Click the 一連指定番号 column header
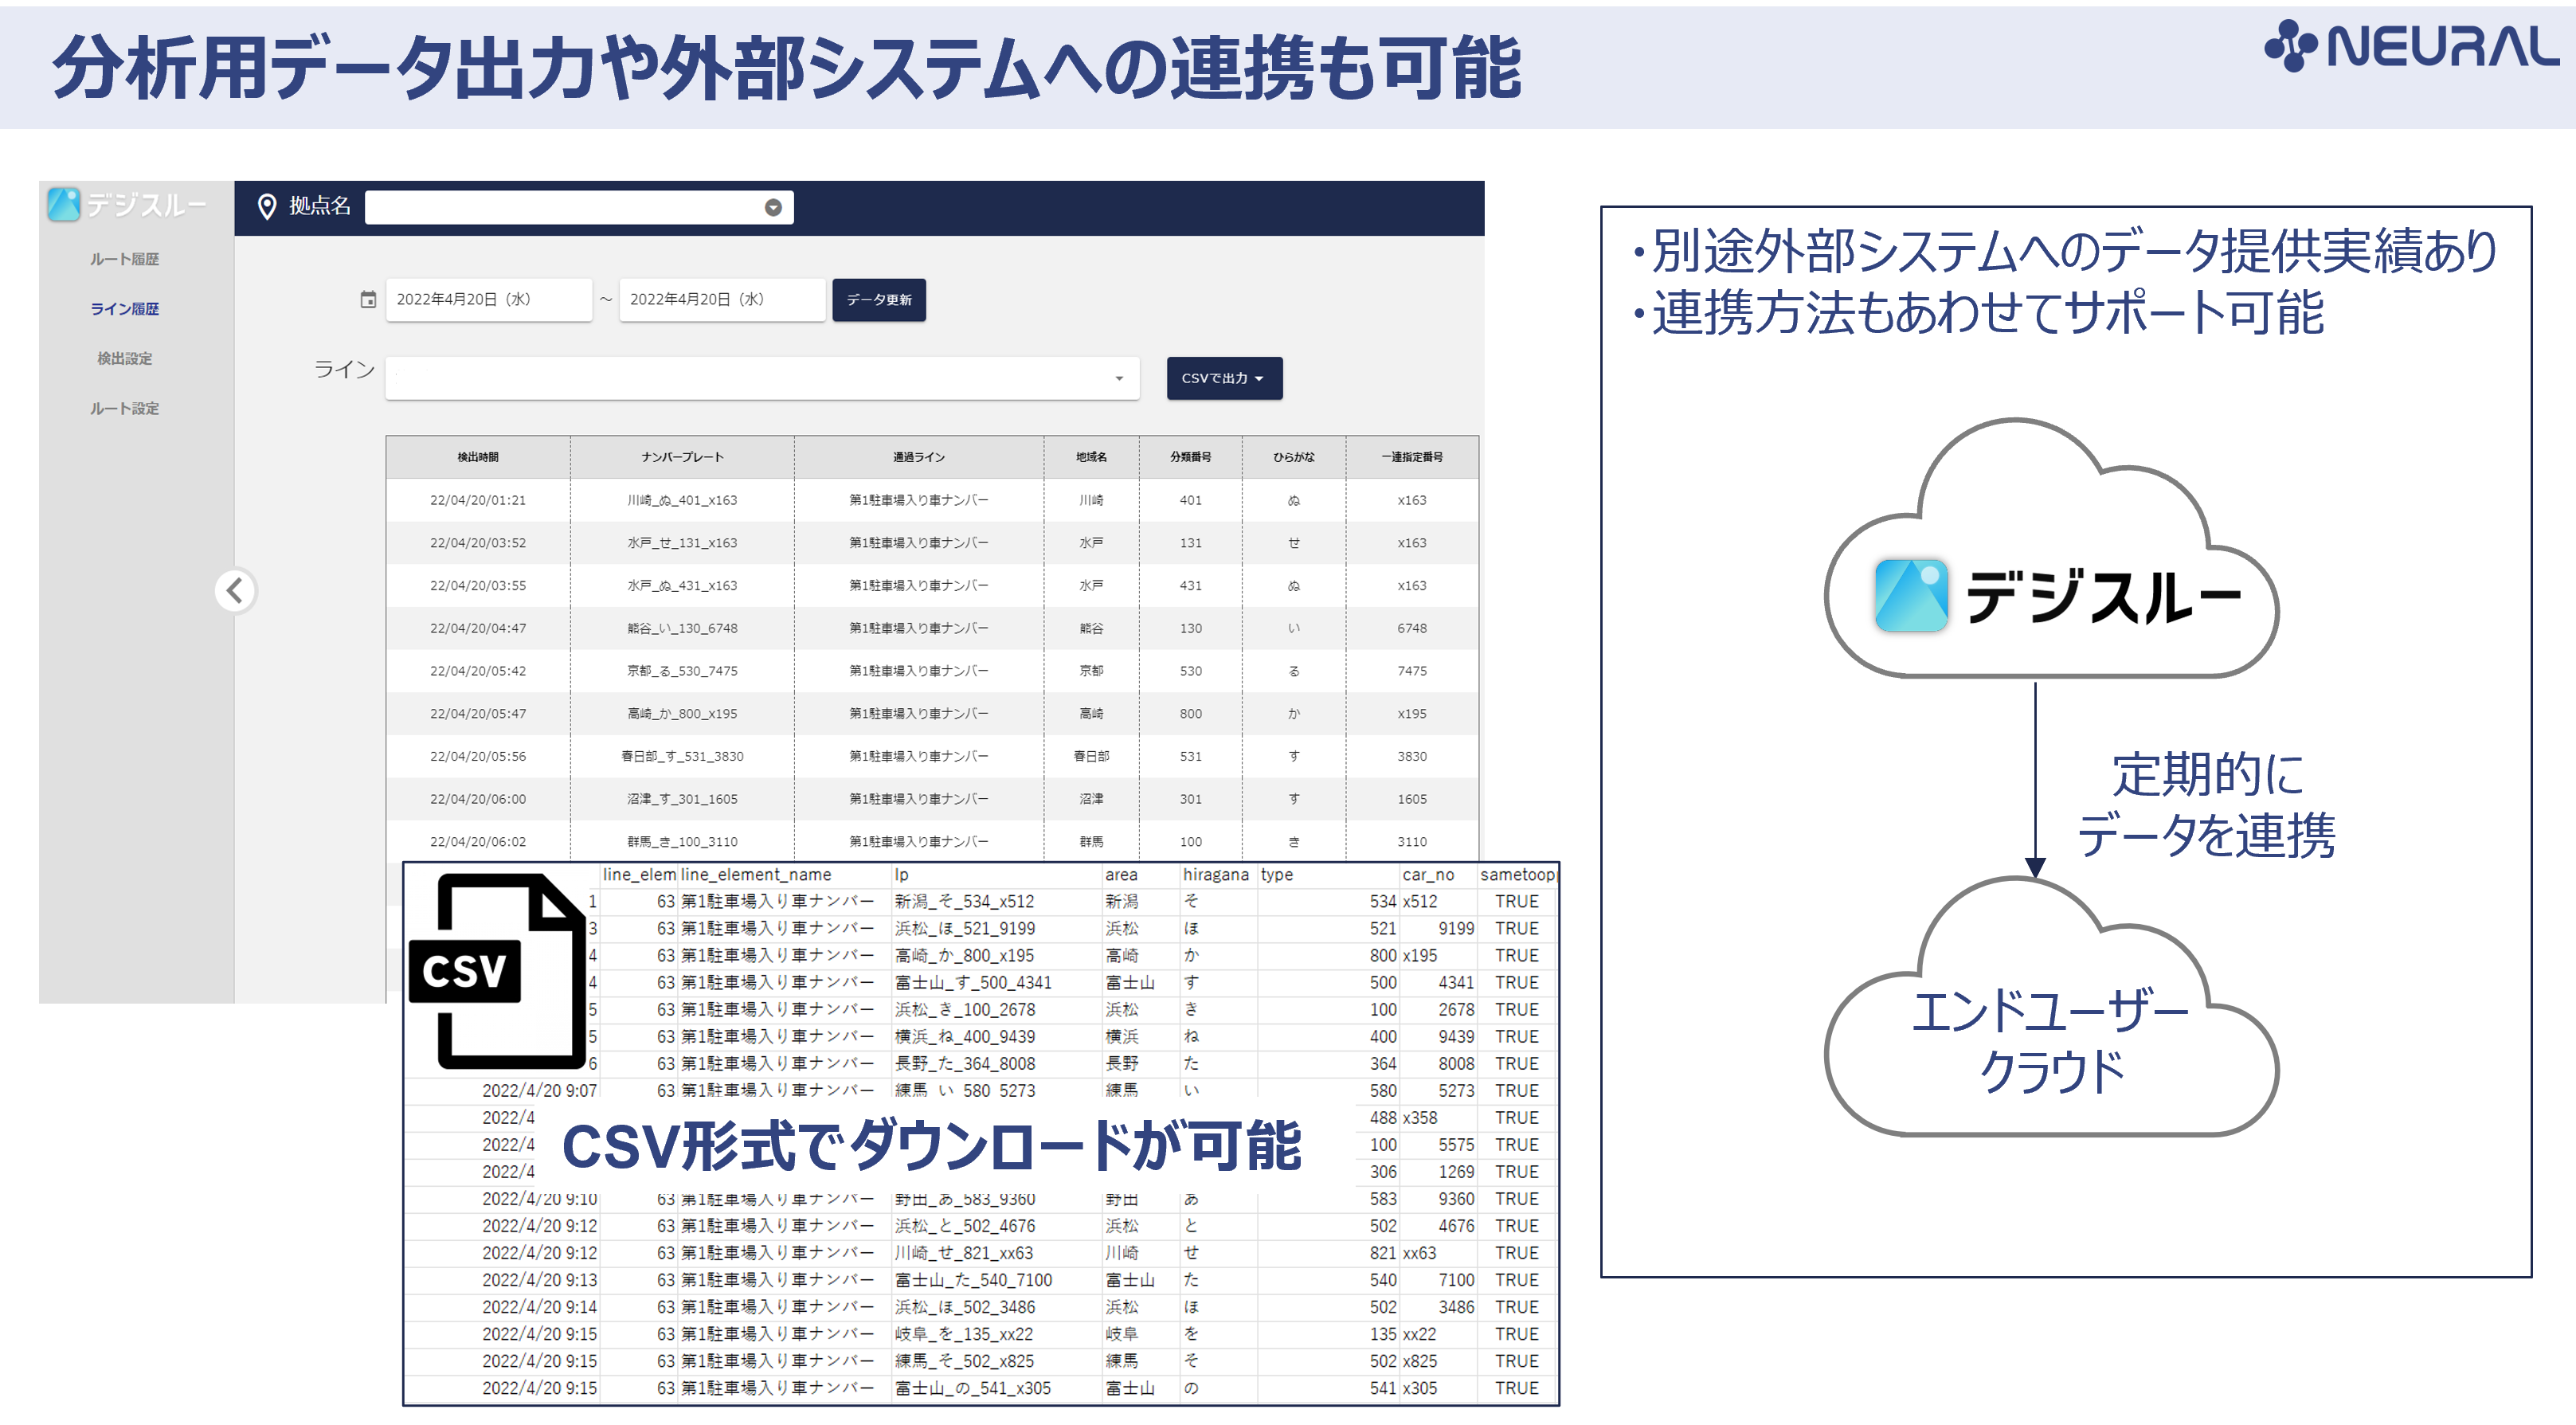The image size is (2576, 1425). (1412, 457)
